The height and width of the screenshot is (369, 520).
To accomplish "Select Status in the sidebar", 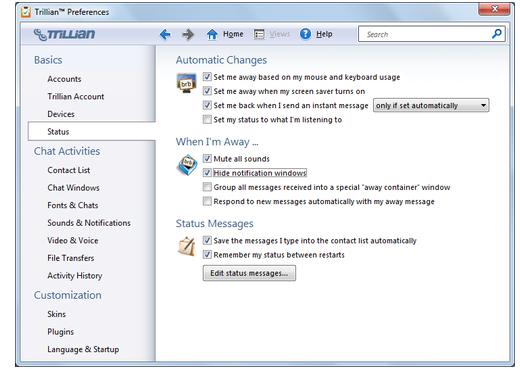I will coord(92,132).
